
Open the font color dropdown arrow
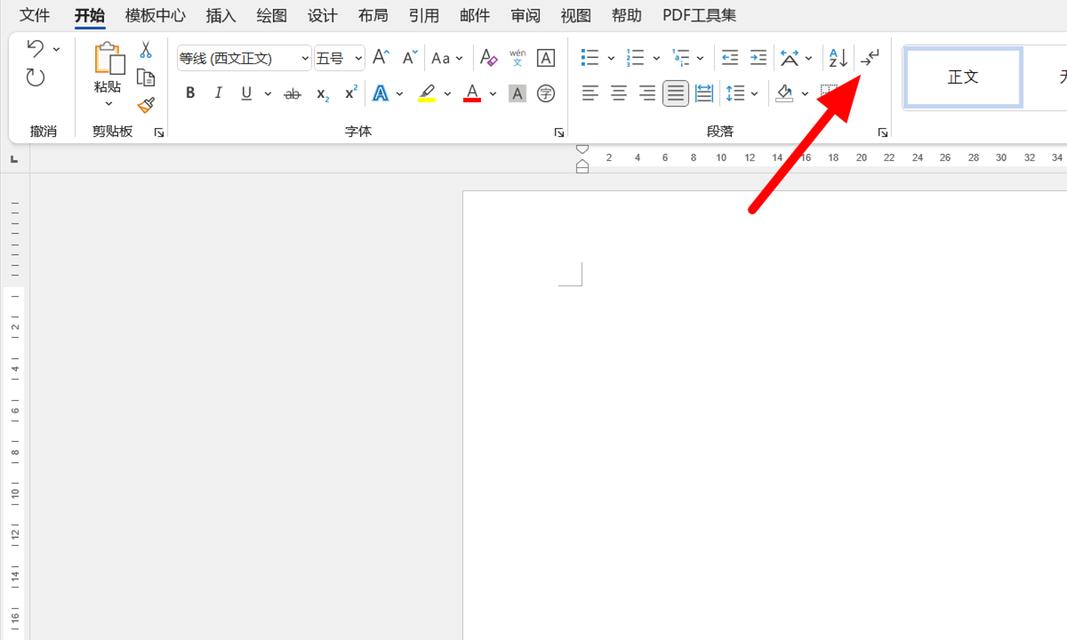[x=493, y=94]
